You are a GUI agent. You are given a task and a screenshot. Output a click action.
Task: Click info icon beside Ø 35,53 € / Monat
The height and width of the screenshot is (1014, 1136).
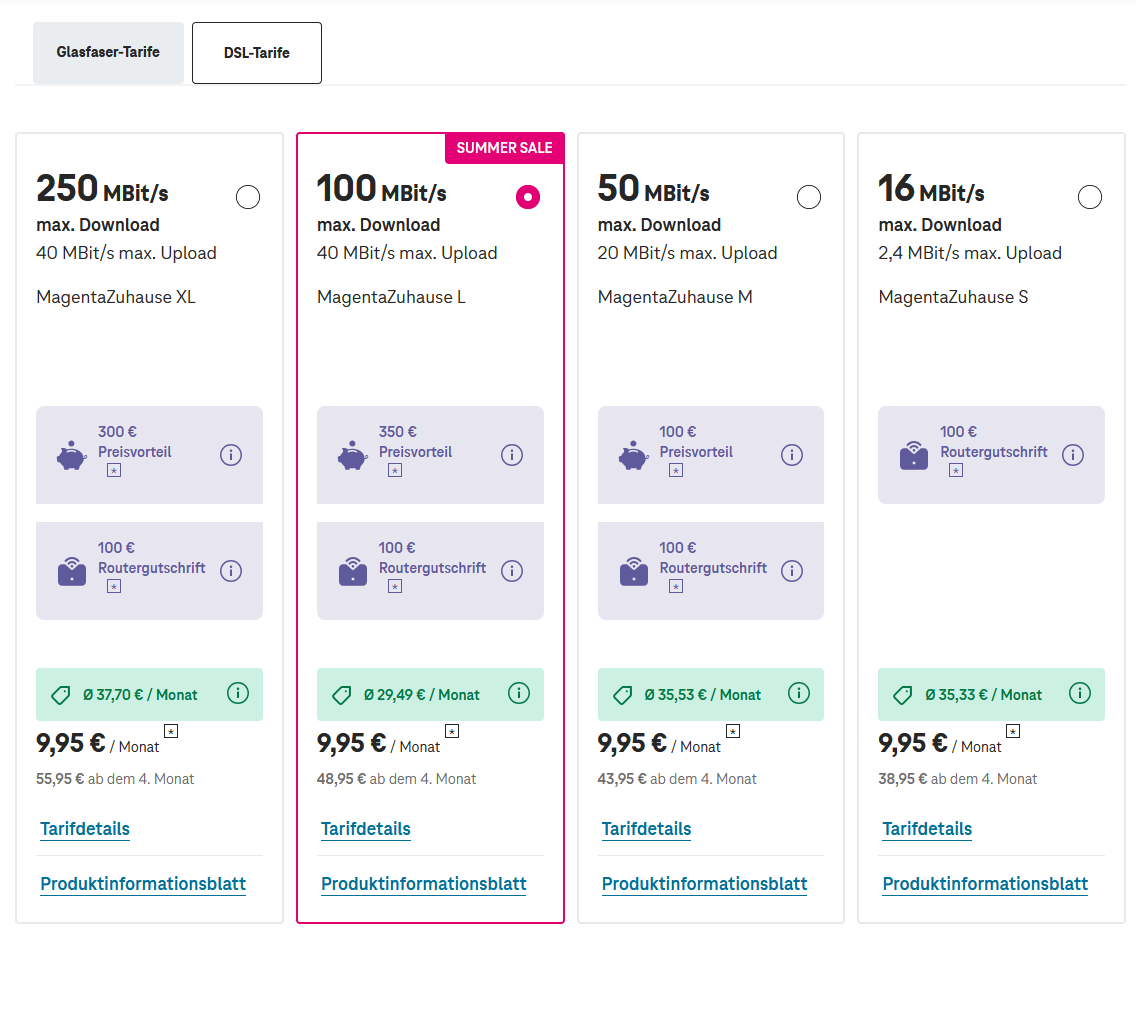[x=798, y=693]
